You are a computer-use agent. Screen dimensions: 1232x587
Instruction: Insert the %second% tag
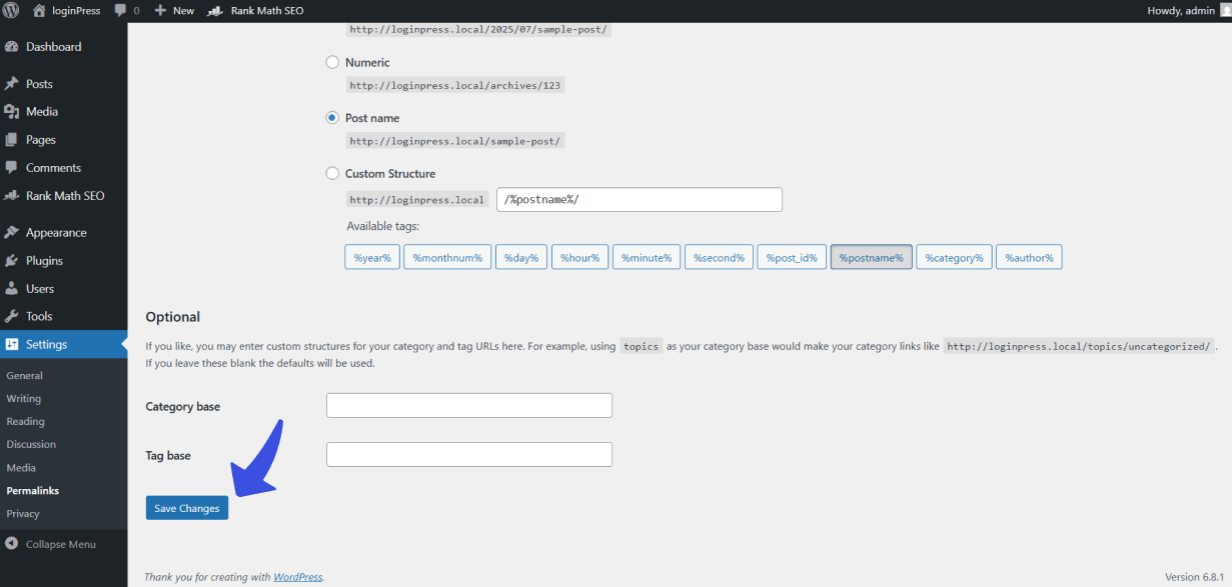719,258
